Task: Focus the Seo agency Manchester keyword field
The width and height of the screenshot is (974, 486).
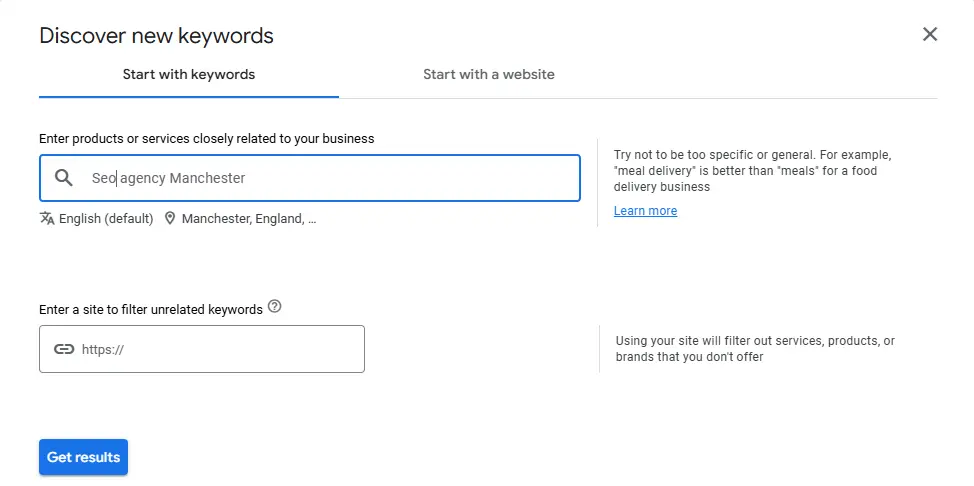Action: click(x=310, y=178)
